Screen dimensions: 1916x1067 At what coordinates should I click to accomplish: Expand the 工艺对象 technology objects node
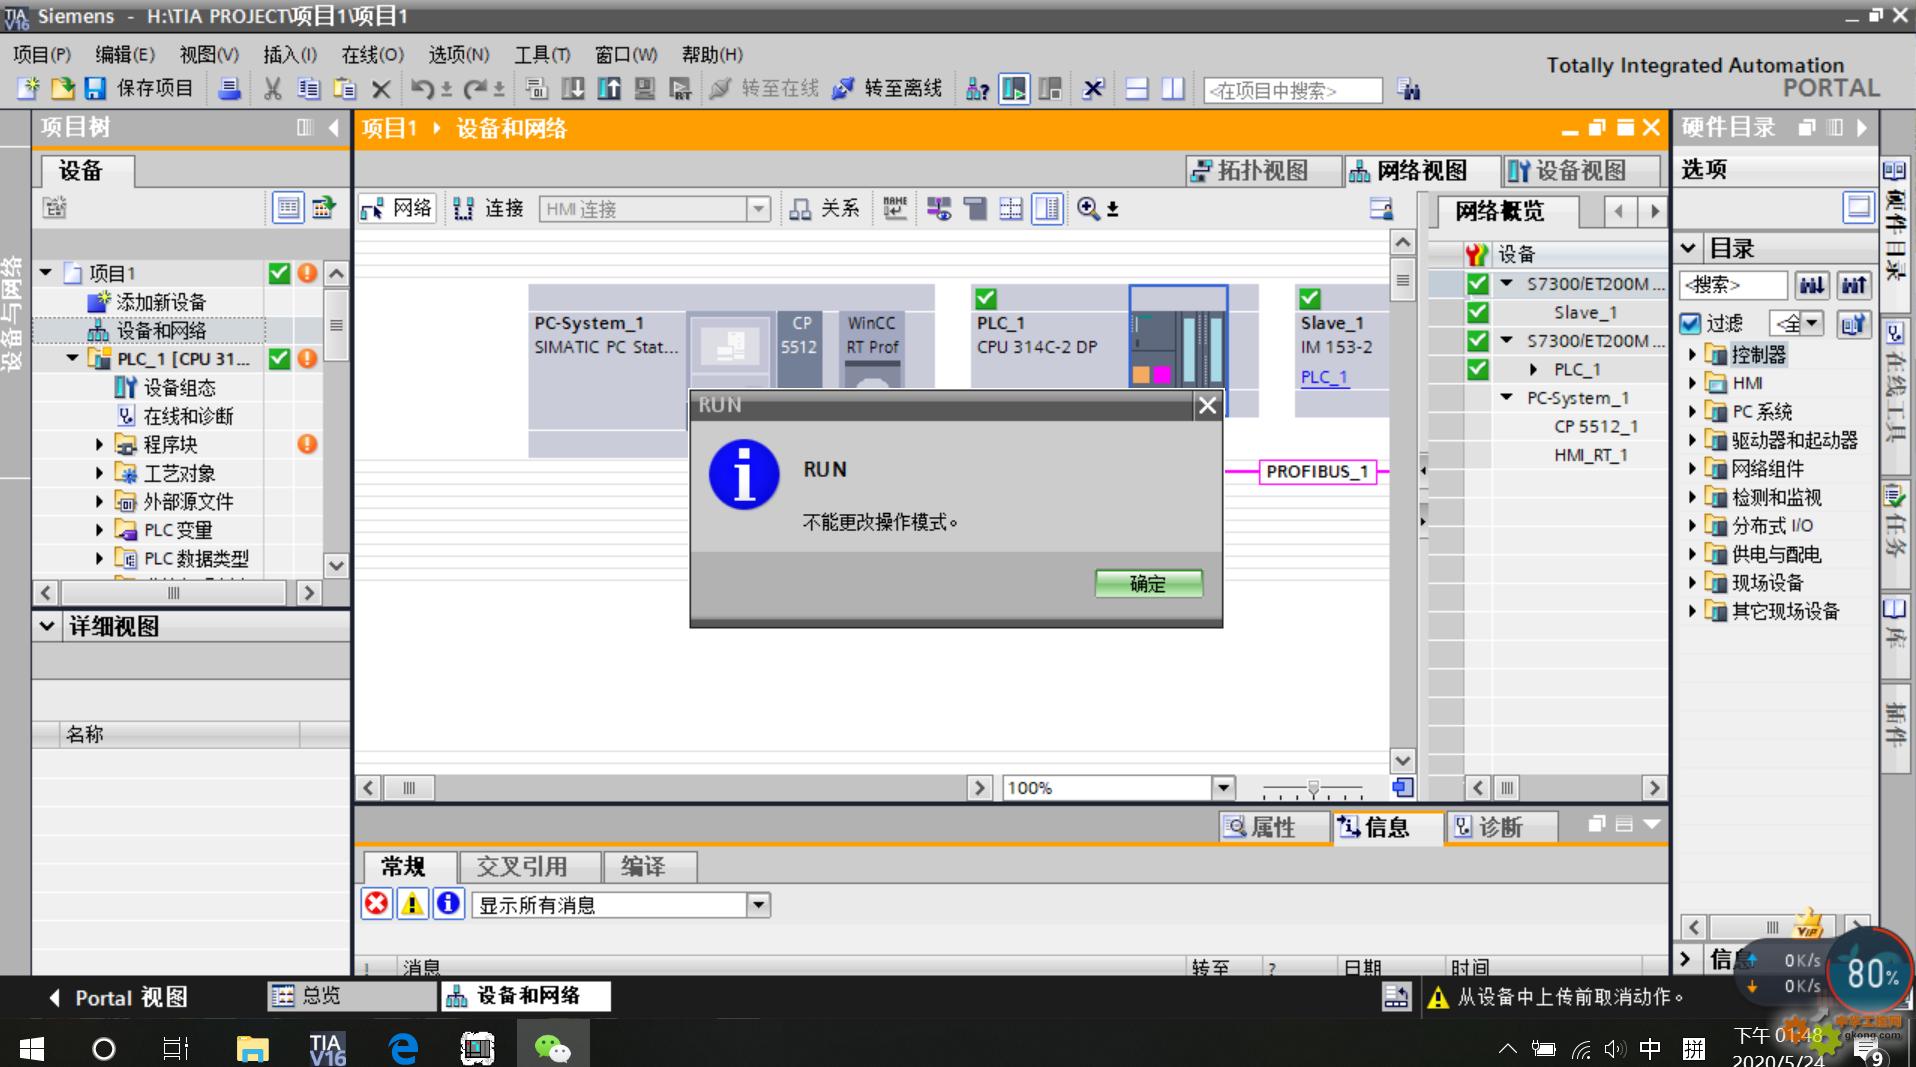[99, 473]
